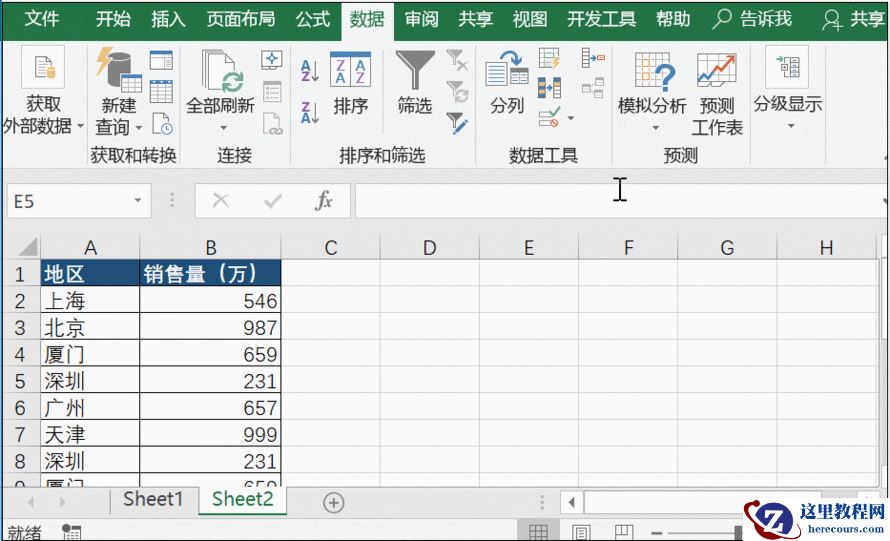Click the connection Properties icon
The image size is (890, 541).
(x=272, y=91)
